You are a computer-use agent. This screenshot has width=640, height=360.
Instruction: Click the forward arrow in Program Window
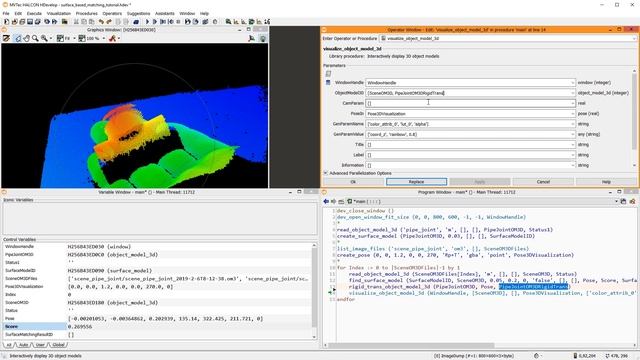tap(333, 202)
